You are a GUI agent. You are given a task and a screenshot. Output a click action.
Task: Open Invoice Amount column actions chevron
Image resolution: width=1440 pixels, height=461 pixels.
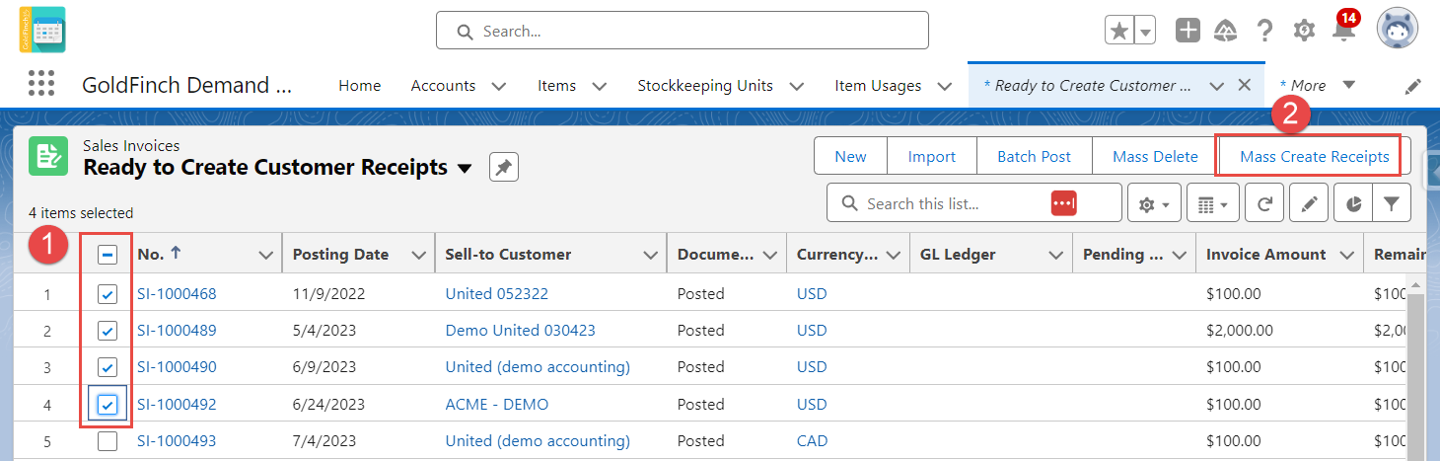pyautogui.click(x=1346, y=255)
